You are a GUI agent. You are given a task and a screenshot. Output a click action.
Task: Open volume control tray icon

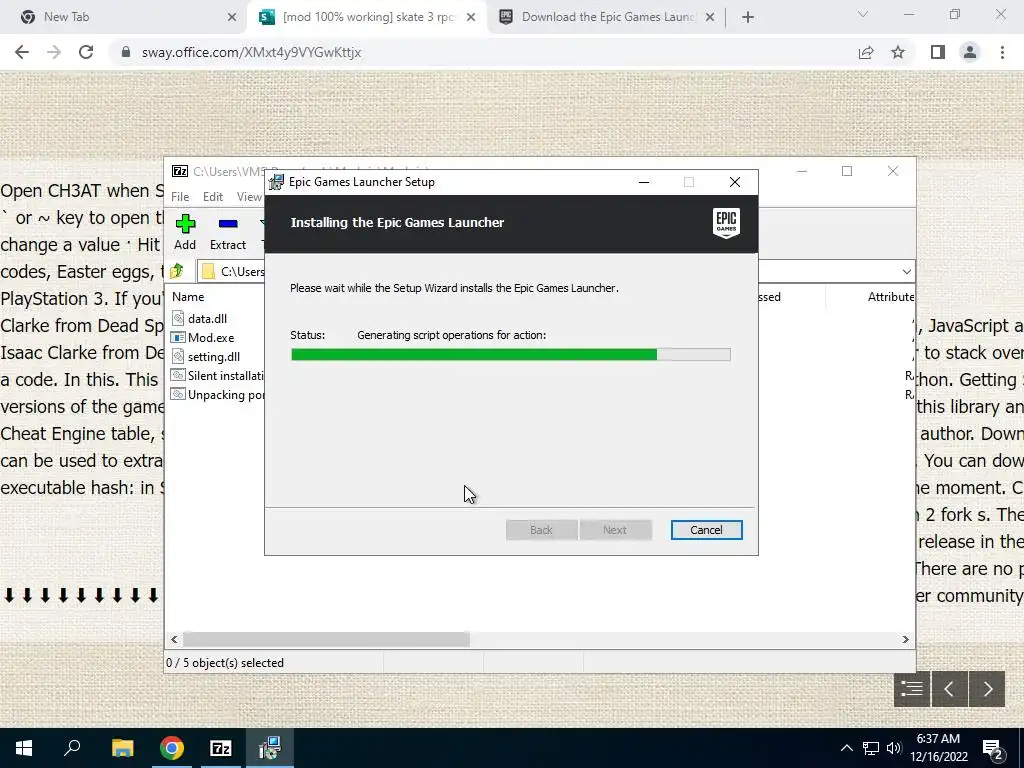(x=894, y=748)
